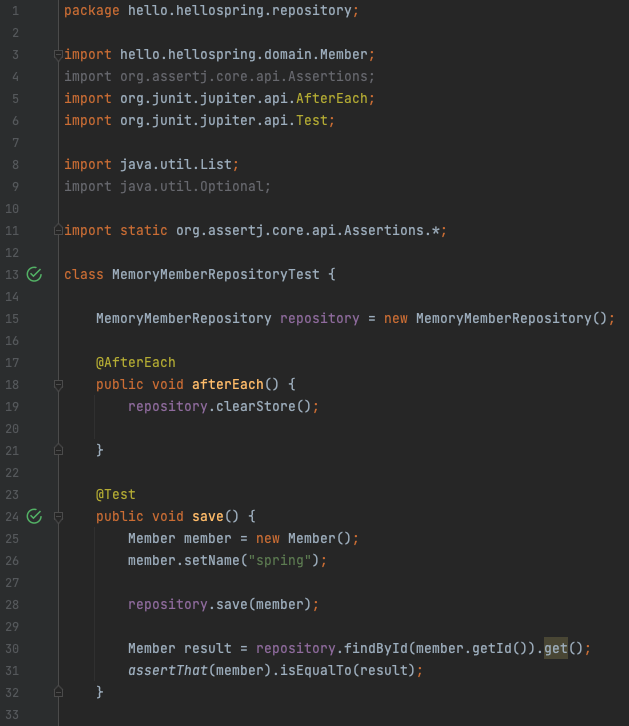Screen dimensions: 629x726
Task: Click the fold end marker on line 11
Action: click(58, 230)
